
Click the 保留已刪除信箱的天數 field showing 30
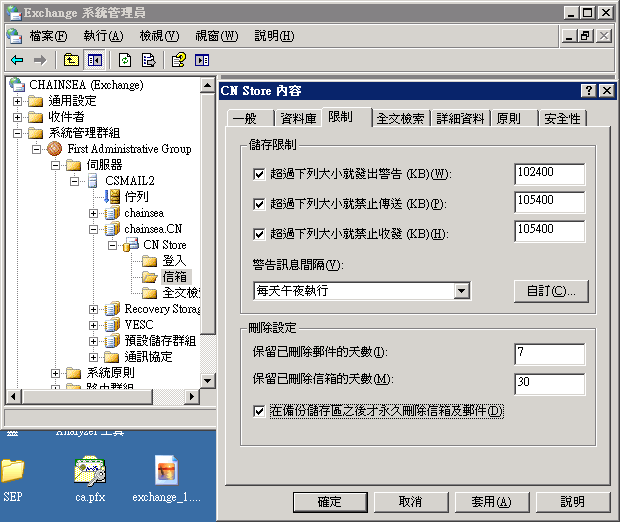550,384
